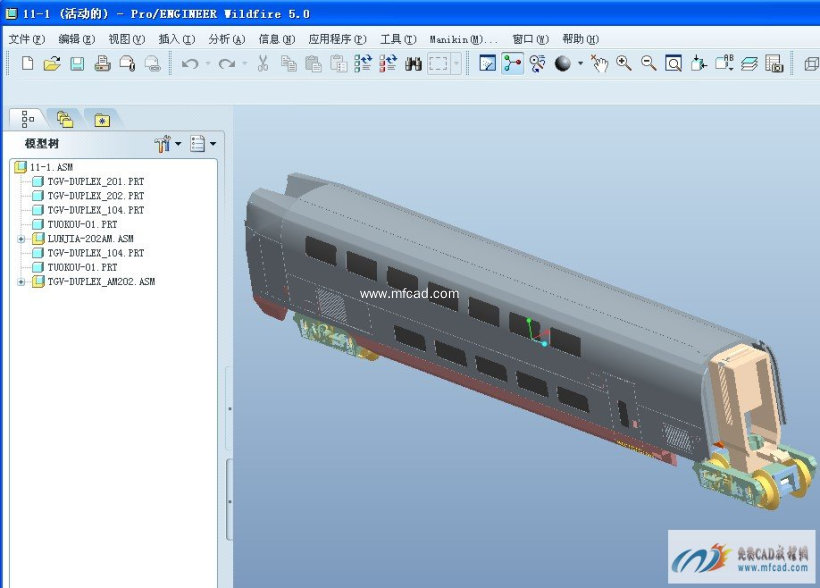Open the 分析(A) menu
The image size is (820, 588).
[x=226, y=39]
